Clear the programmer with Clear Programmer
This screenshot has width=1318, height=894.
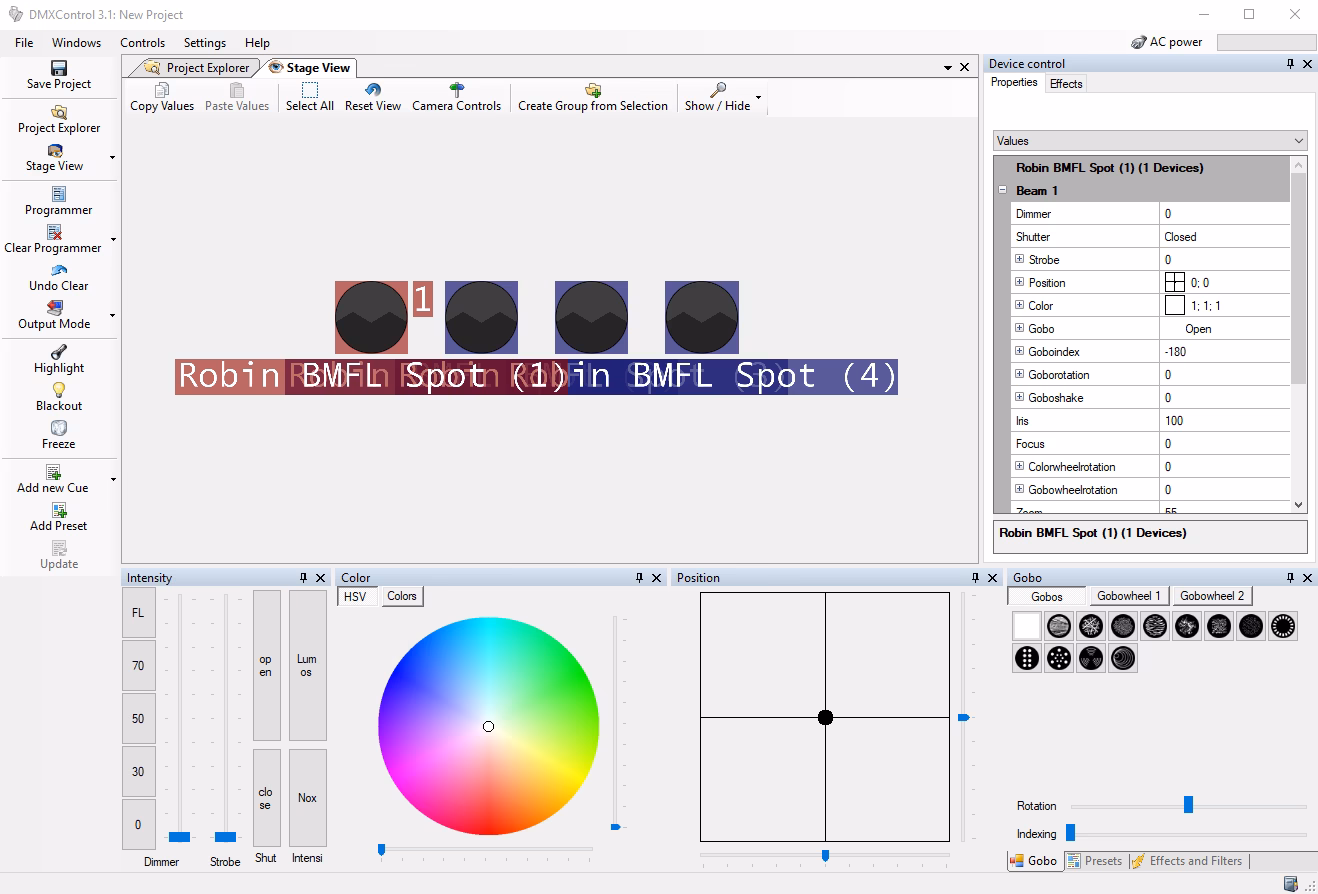[x=53, y=238]
